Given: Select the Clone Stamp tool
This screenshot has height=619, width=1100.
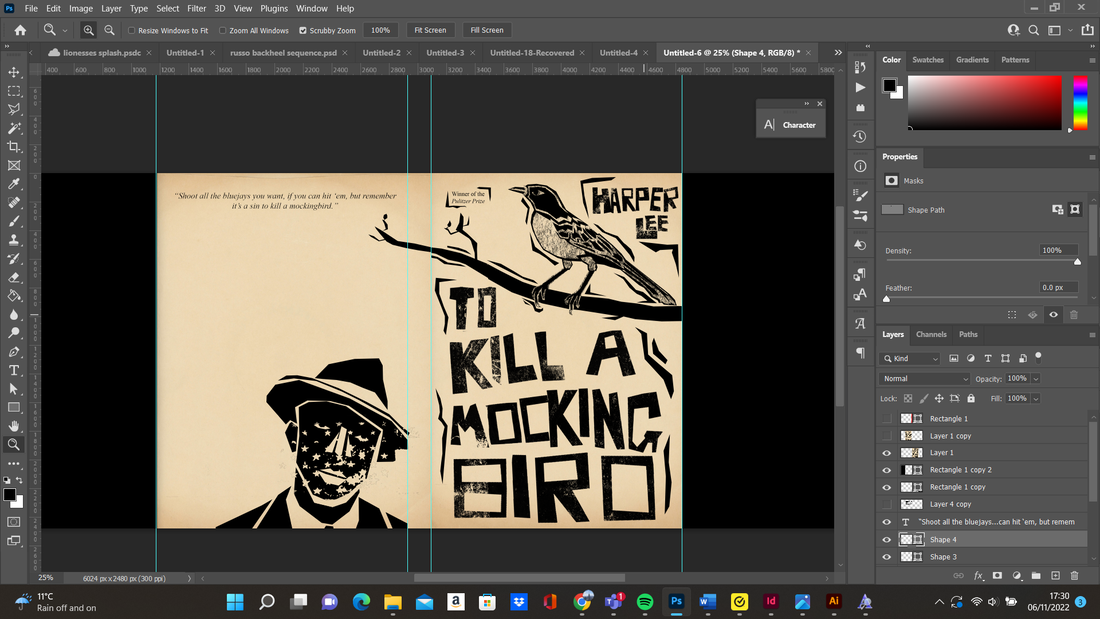Looking at the screenshot, I should (x=14, y=240).
